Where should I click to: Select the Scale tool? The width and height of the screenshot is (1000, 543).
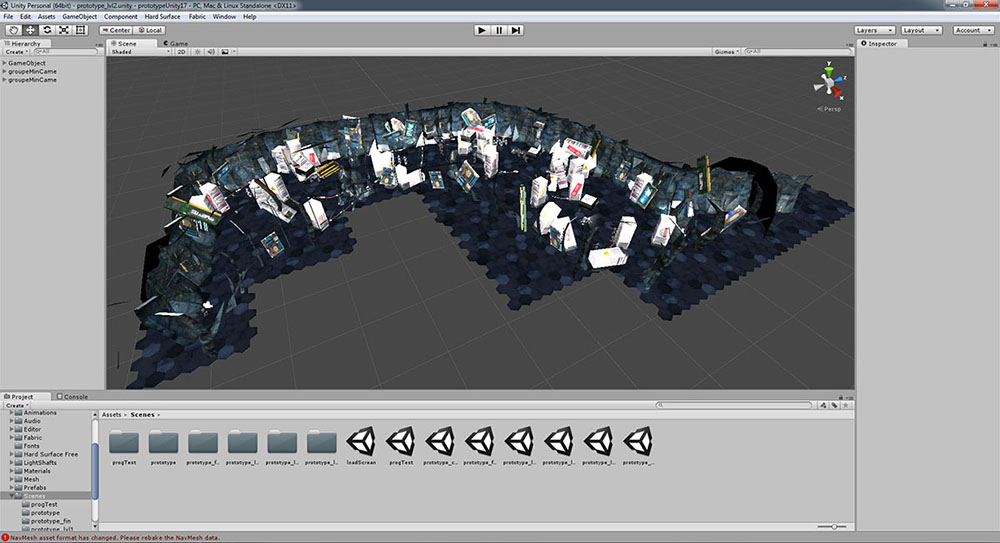[64, 30]
